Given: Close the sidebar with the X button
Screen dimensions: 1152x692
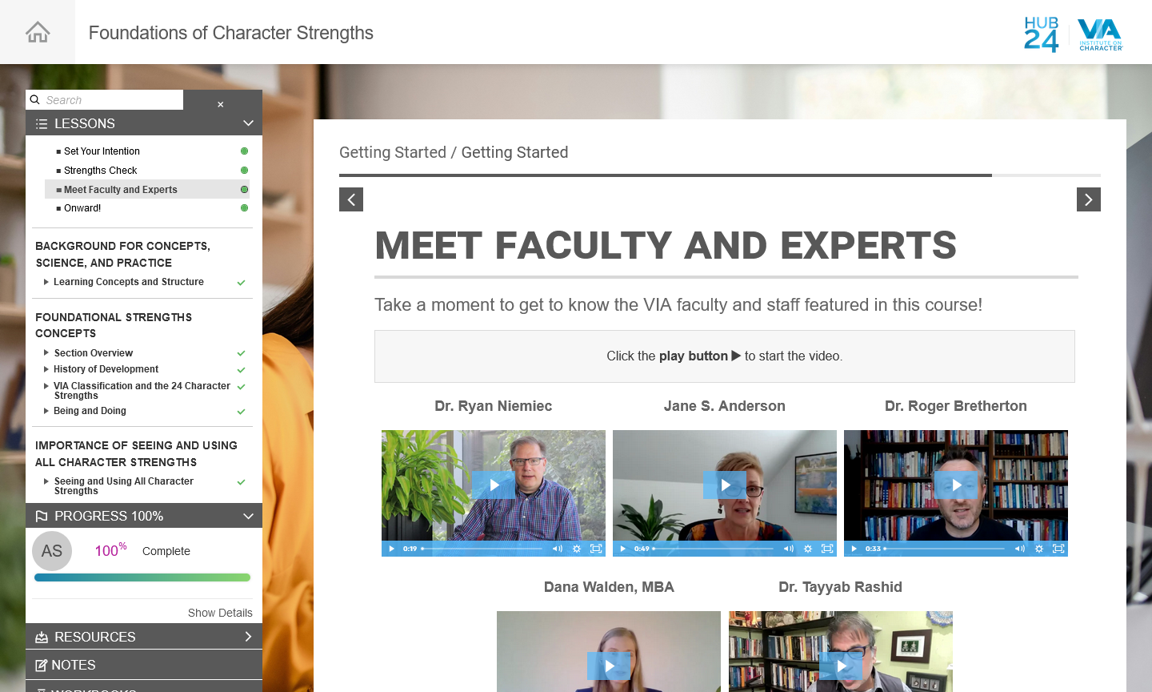Looking at the screenshot, I should [x=221, y=104].
